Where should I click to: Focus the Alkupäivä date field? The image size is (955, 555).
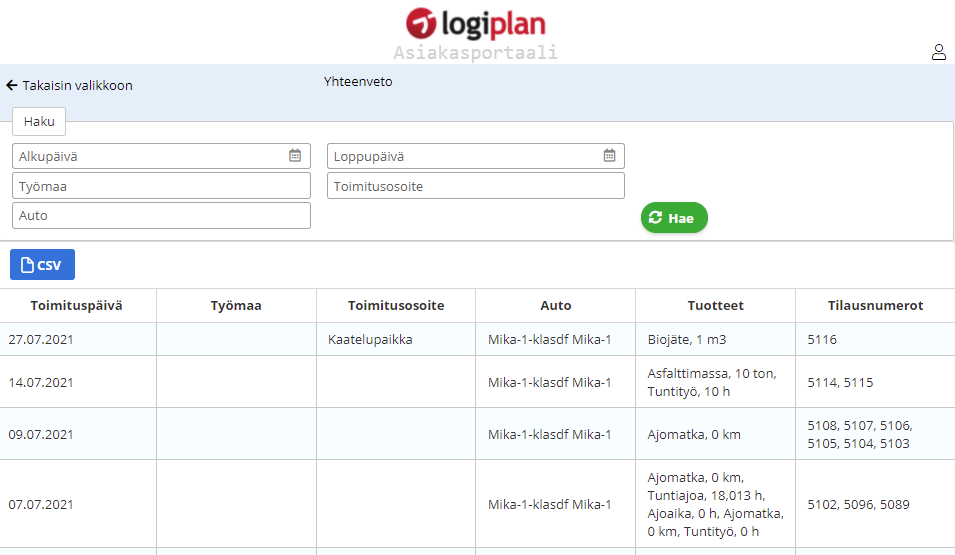pos(150,156)
